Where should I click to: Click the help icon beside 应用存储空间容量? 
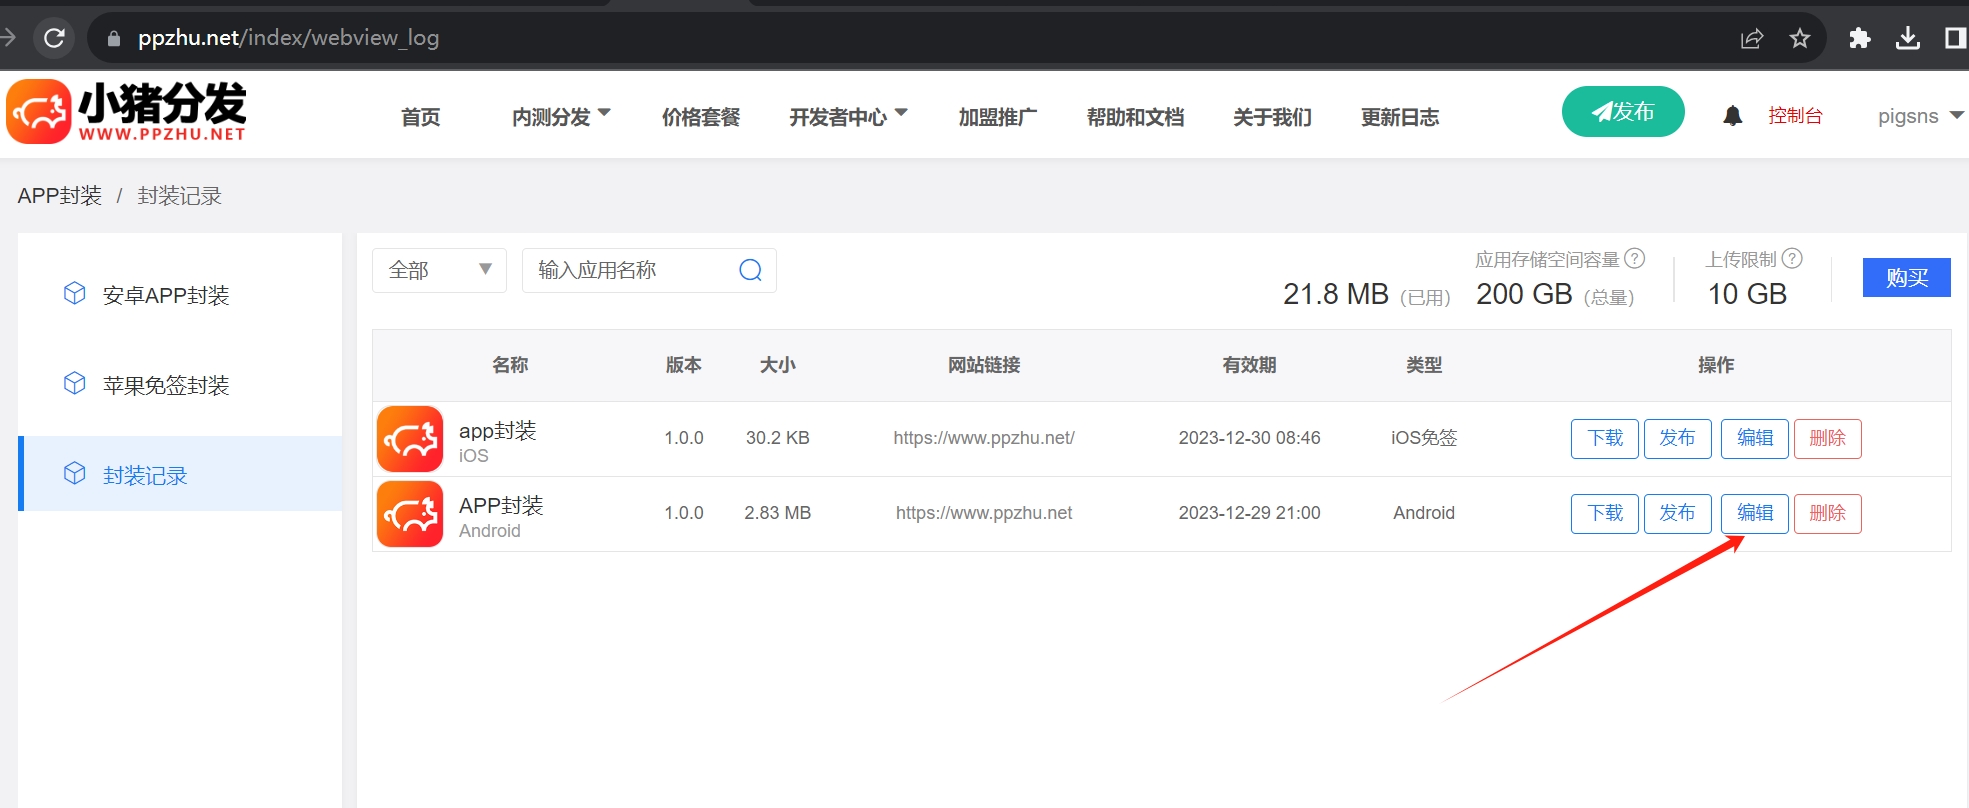pyautogui.click(x=1635, y=259)
